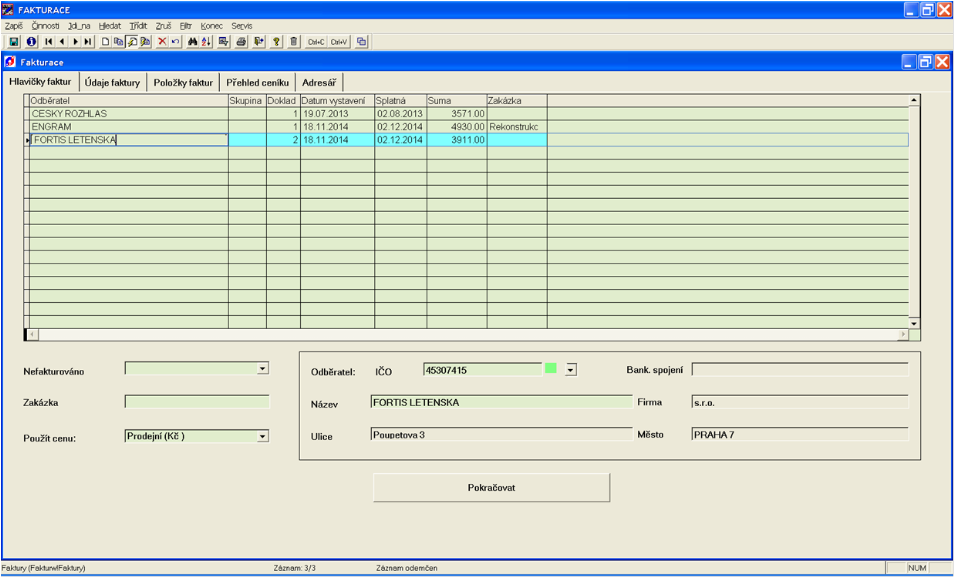Jump to last record toolbar arrow
The width and height of the screenshot is (954, 577).
88,41
